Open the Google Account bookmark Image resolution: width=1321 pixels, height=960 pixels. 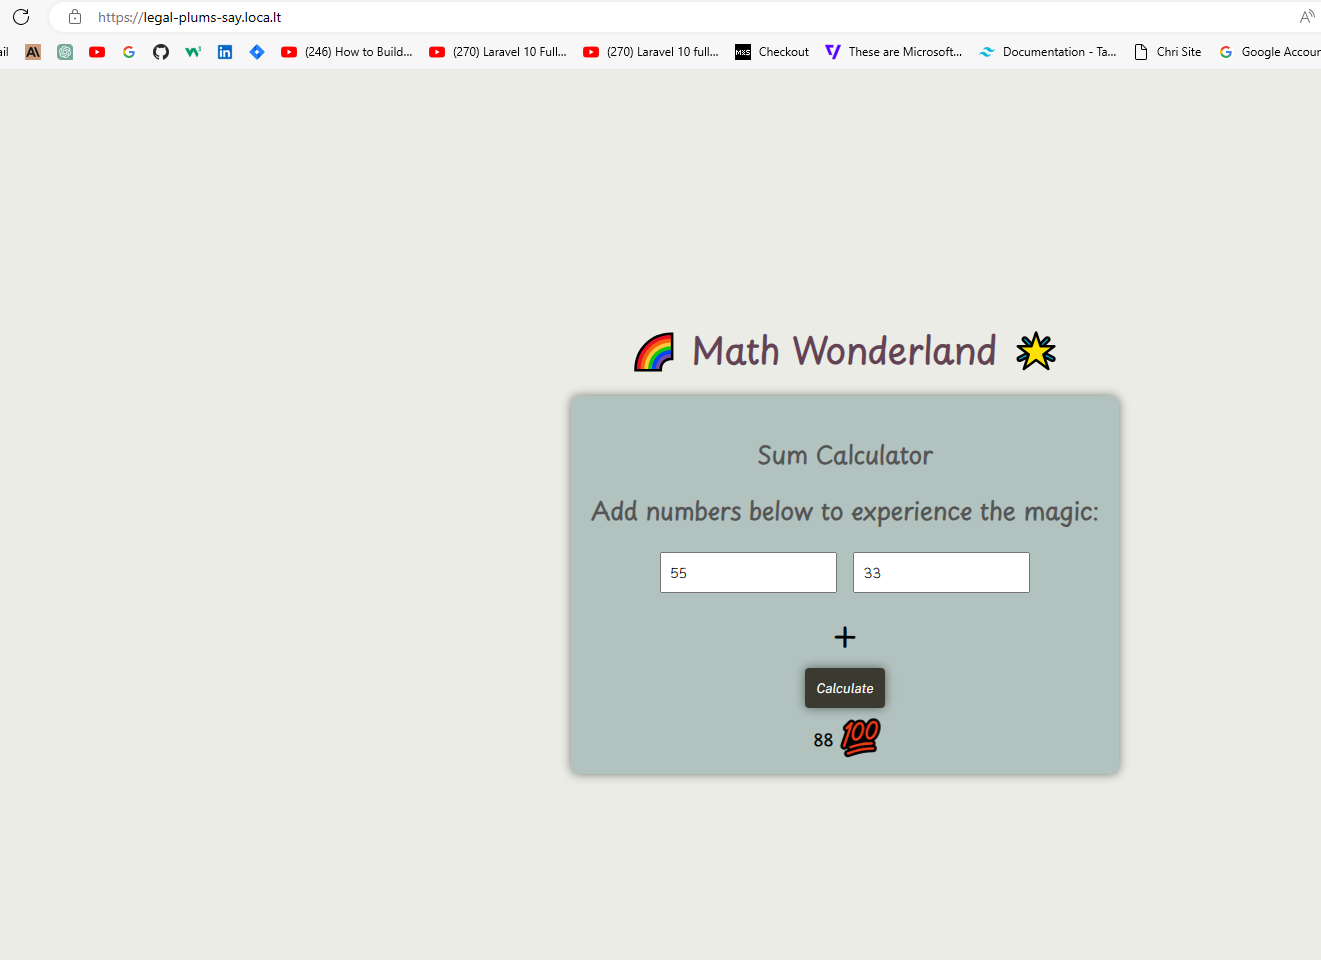1269,52
